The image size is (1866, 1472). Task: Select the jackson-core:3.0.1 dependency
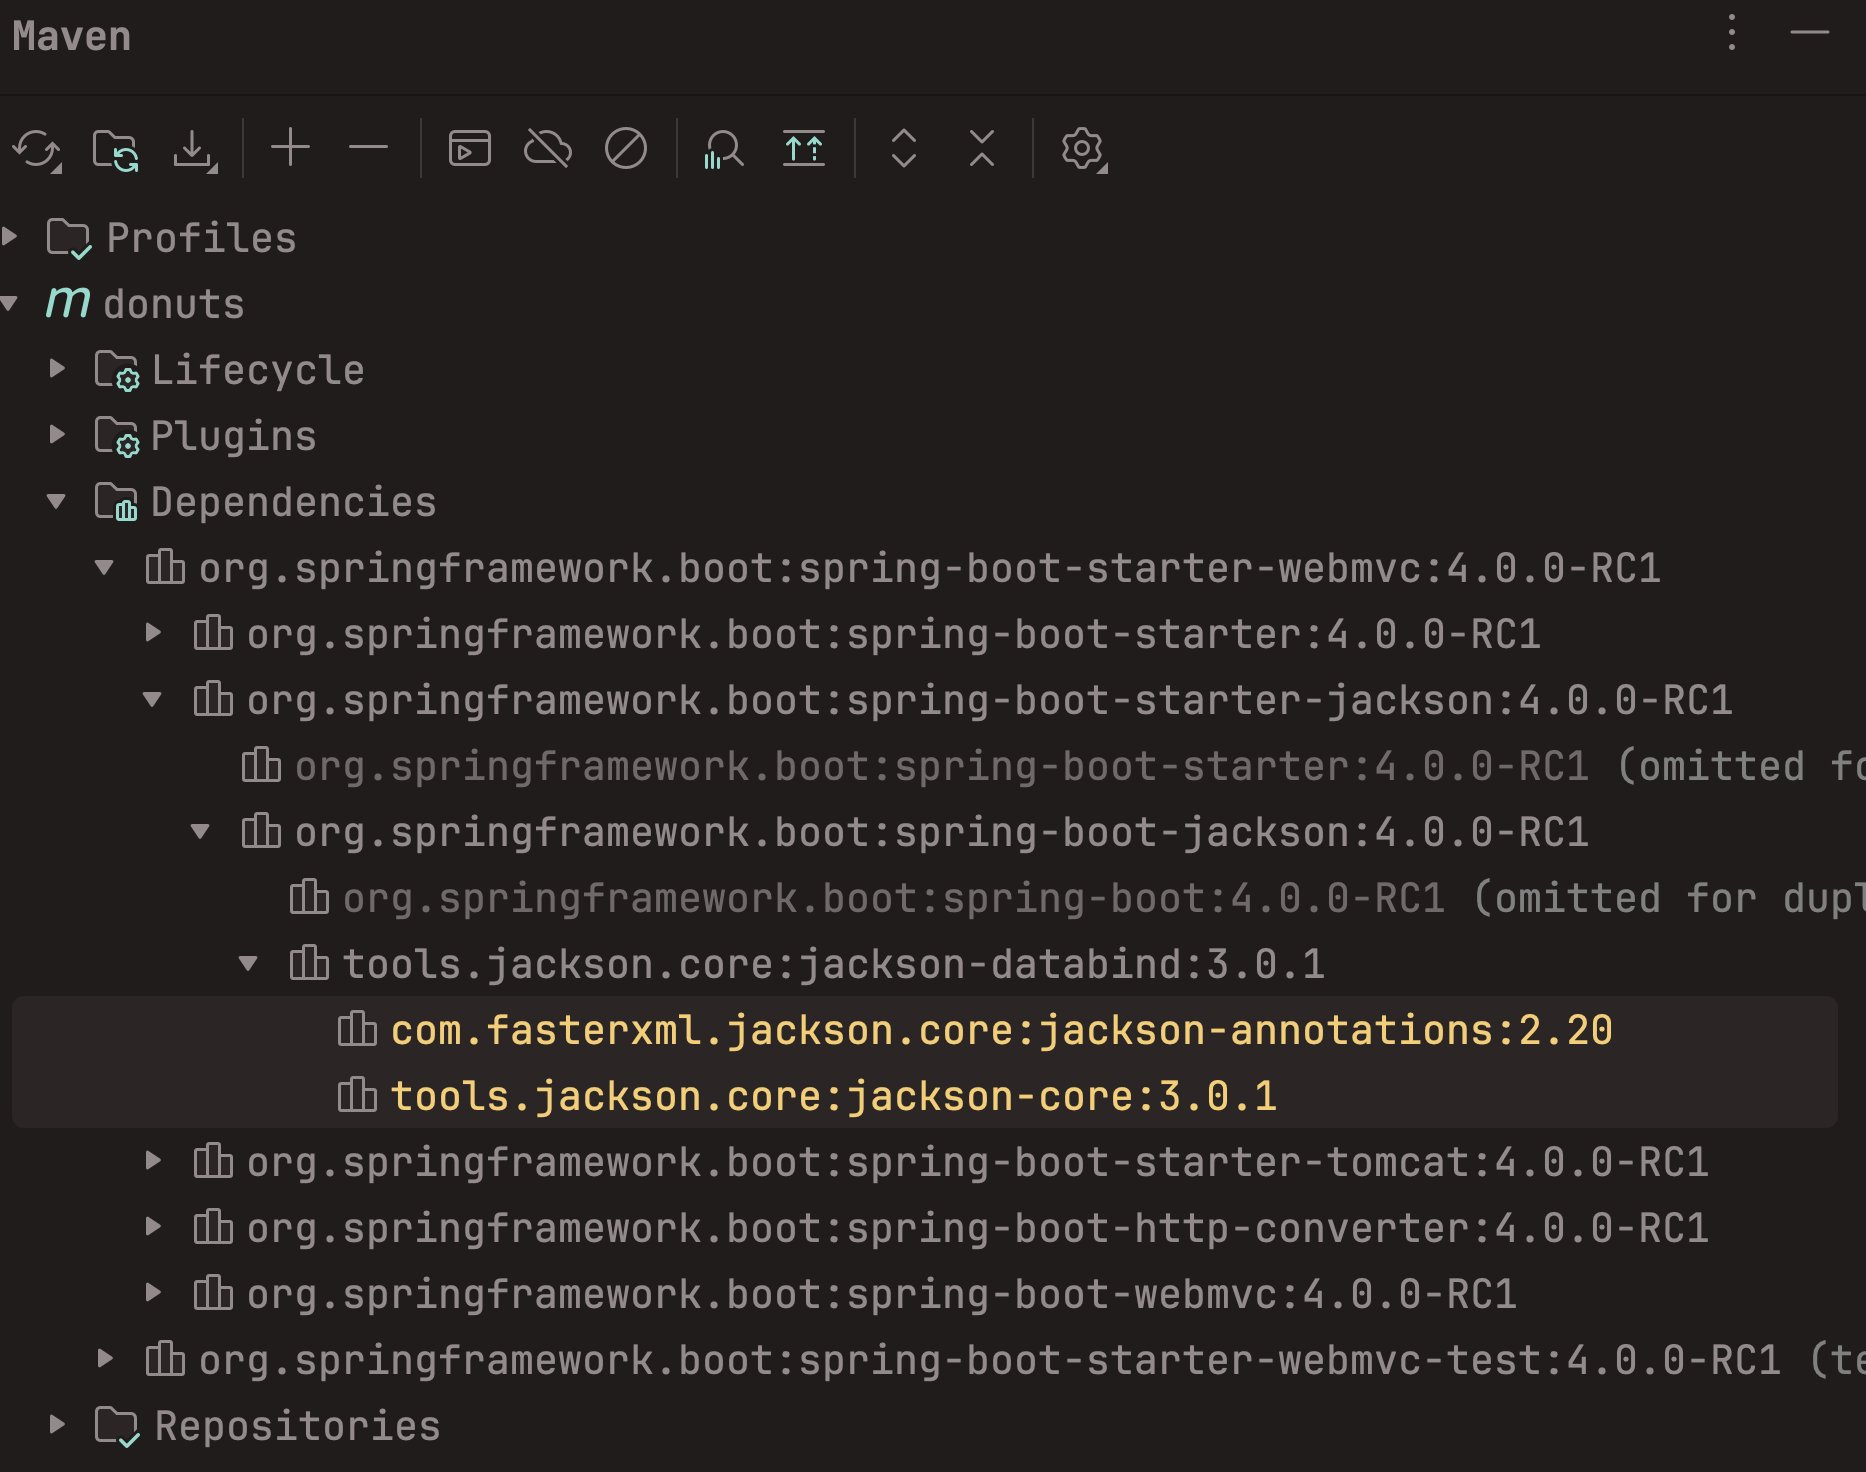[x=832, y=1096]
